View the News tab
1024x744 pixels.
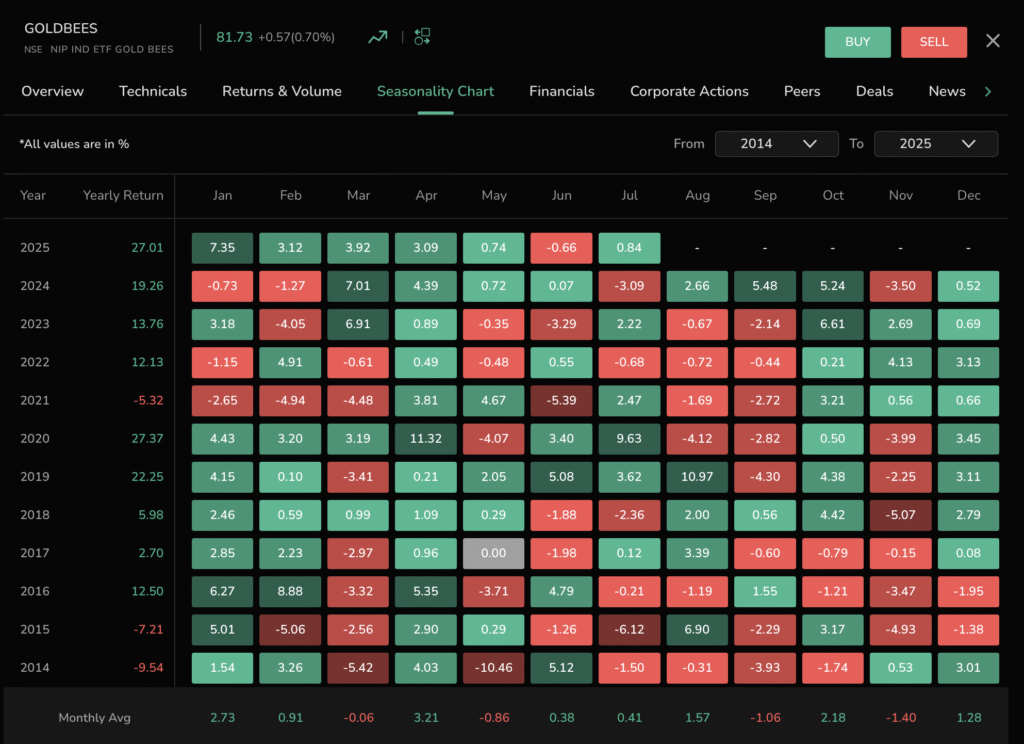946,91
